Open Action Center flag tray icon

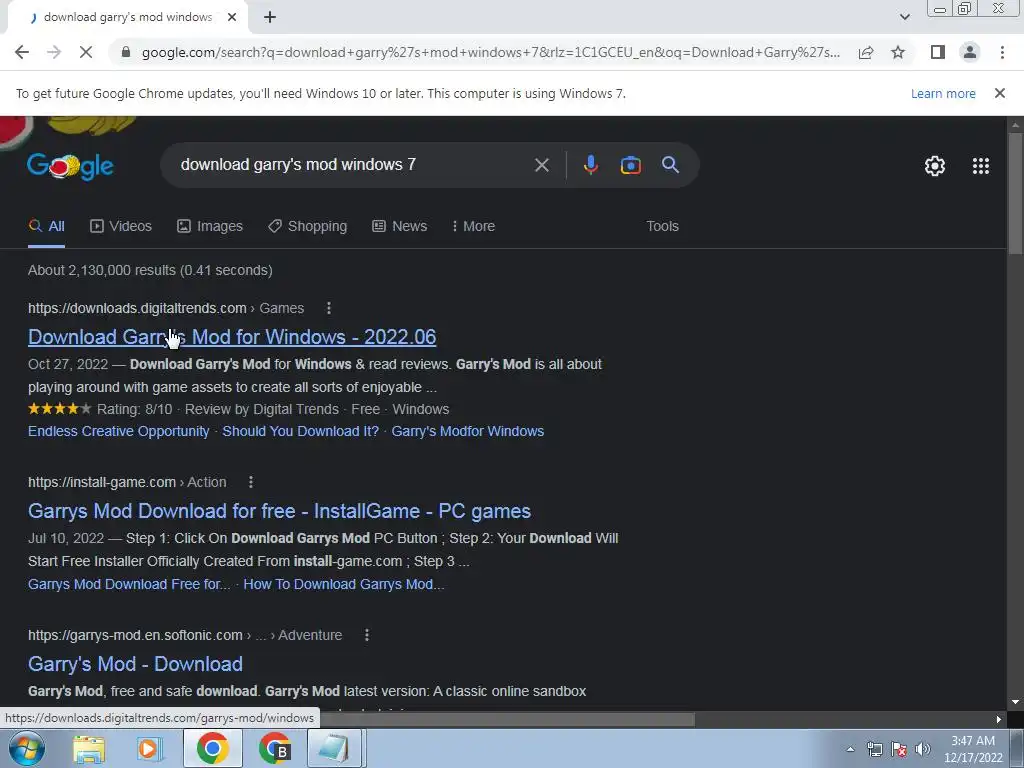(x=899, y=749)
